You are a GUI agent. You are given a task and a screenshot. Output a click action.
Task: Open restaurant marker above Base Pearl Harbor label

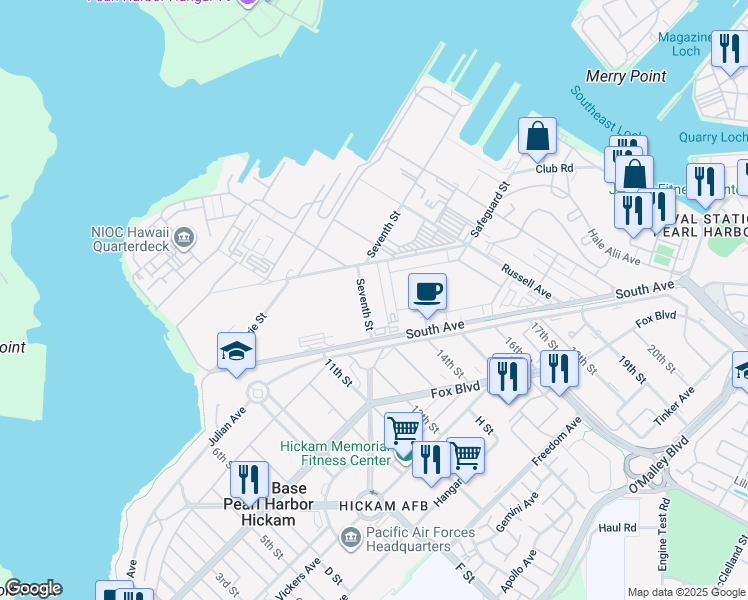[x=249, y=480]
